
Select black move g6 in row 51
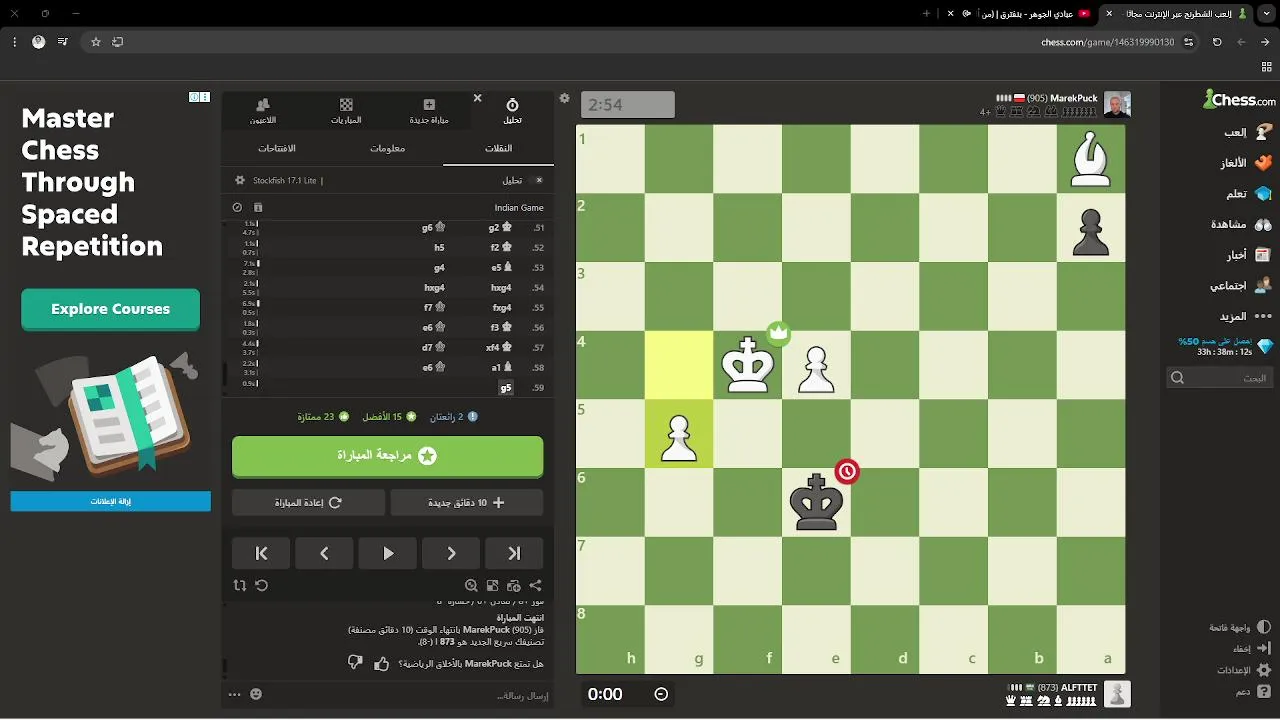(x=433, y=228)
